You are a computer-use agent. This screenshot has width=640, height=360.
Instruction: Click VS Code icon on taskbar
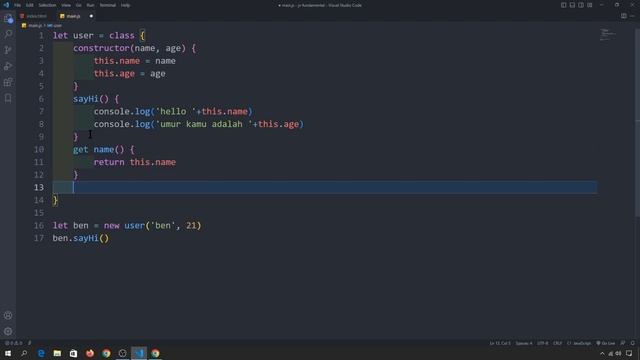click(x=139, y=353)
